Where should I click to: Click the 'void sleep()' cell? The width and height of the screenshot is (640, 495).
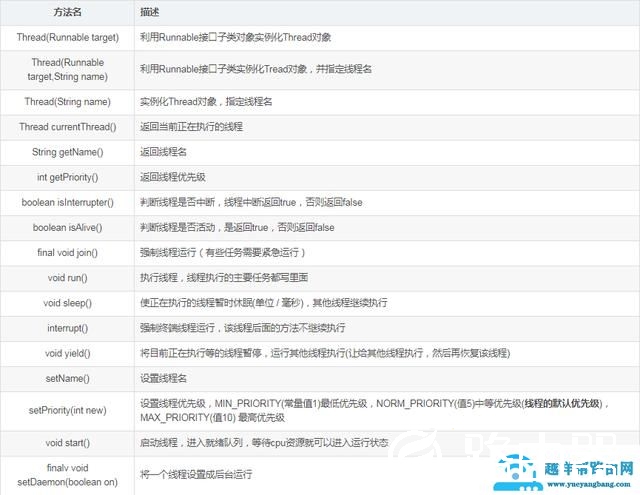click(67, 303)
